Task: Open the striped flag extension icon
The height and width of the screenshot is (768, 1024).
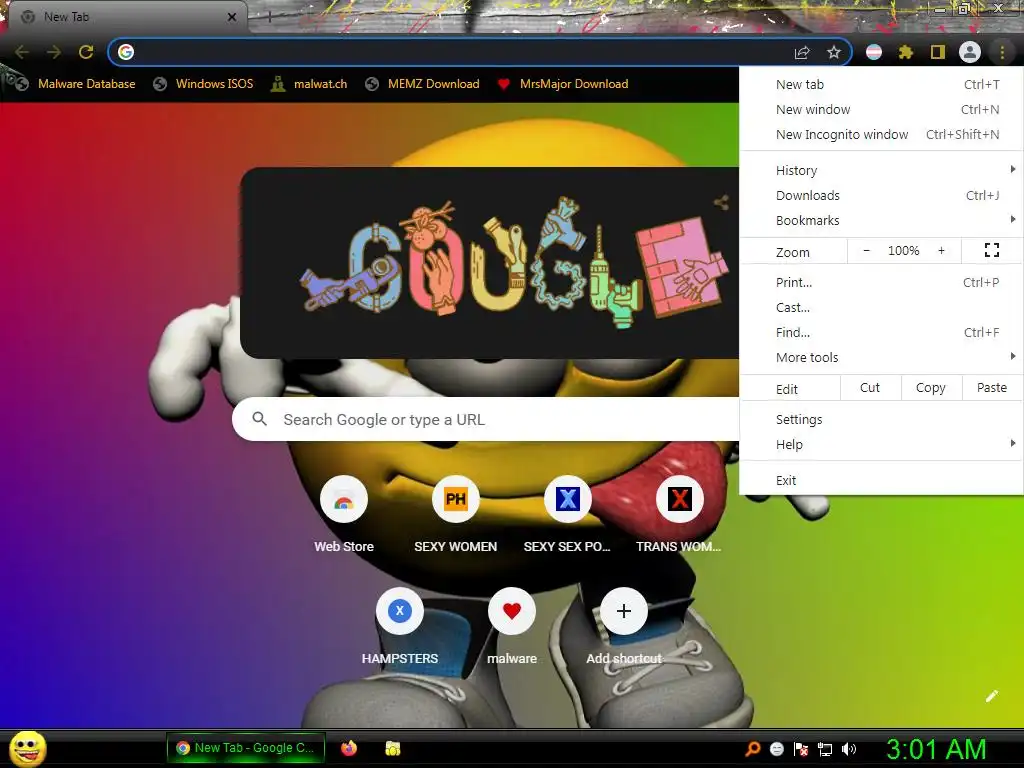Action: (x=874, y=52)
